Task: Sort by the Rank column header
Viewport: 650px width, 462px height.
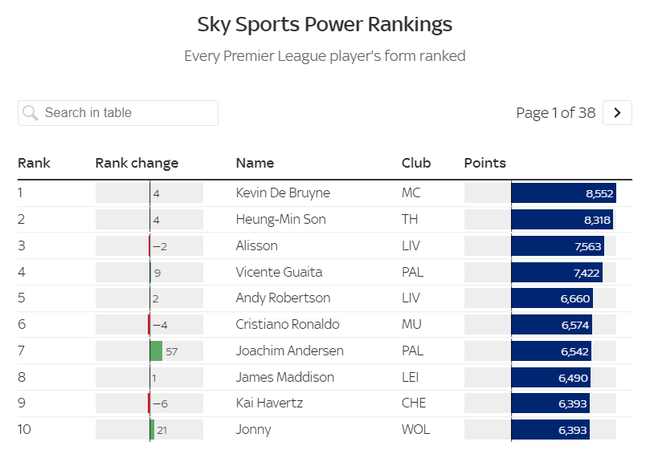Action: 34,163
